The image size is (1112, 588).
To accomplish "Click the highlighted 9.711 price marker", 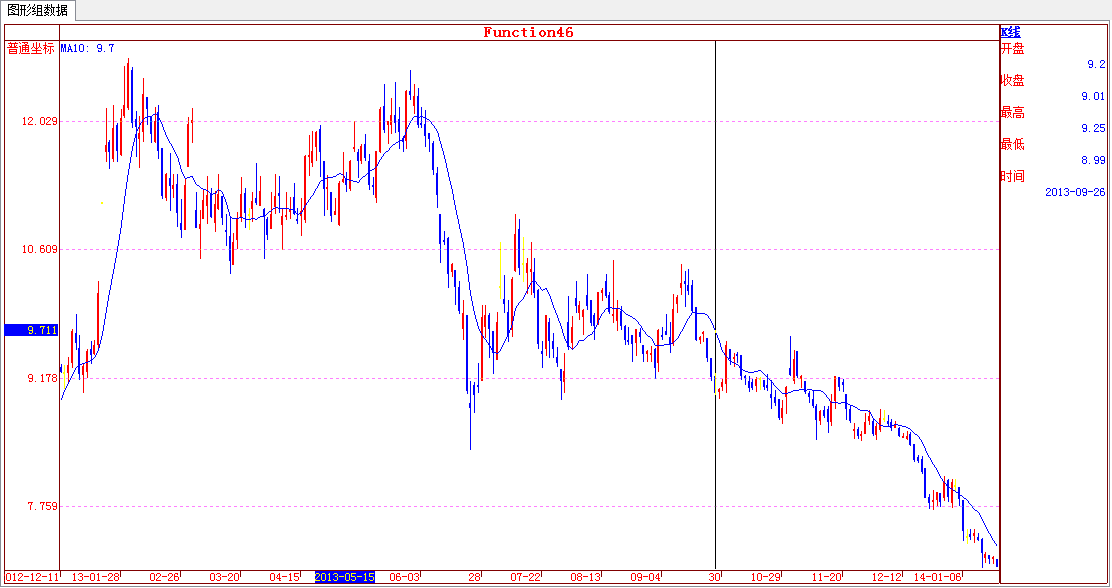I will [31, 330].
